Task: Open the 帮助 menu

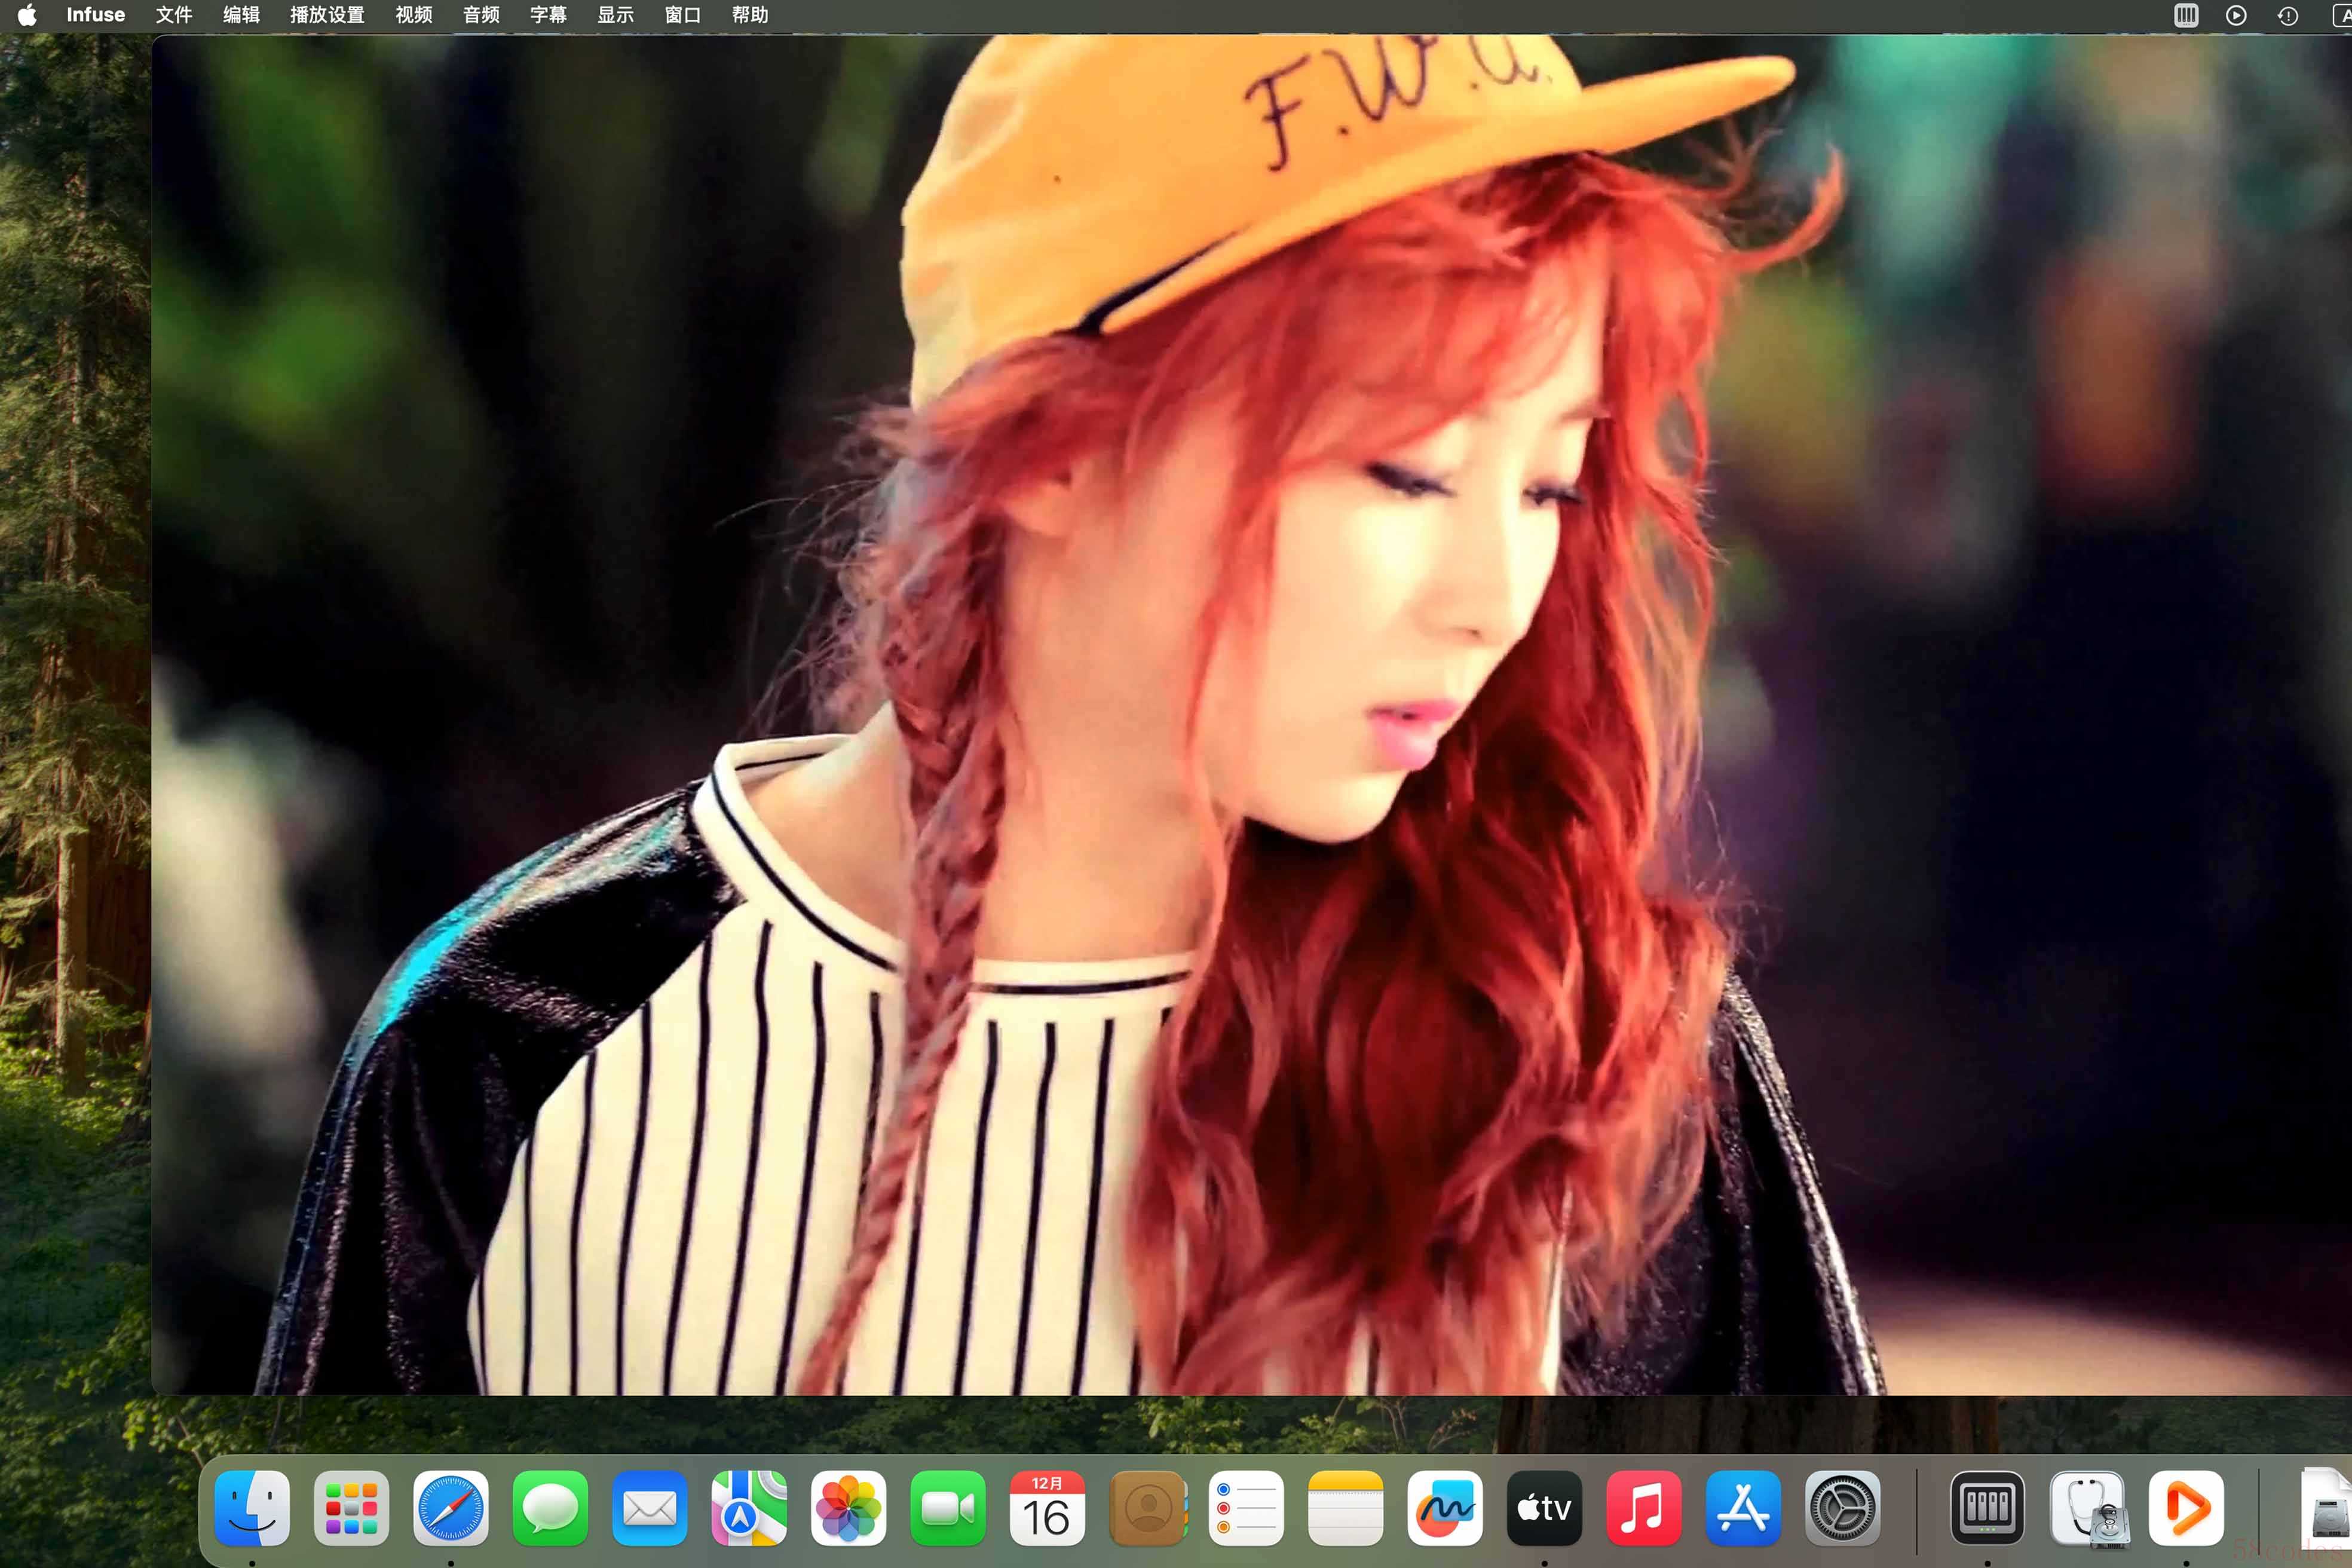Action: 750,15
